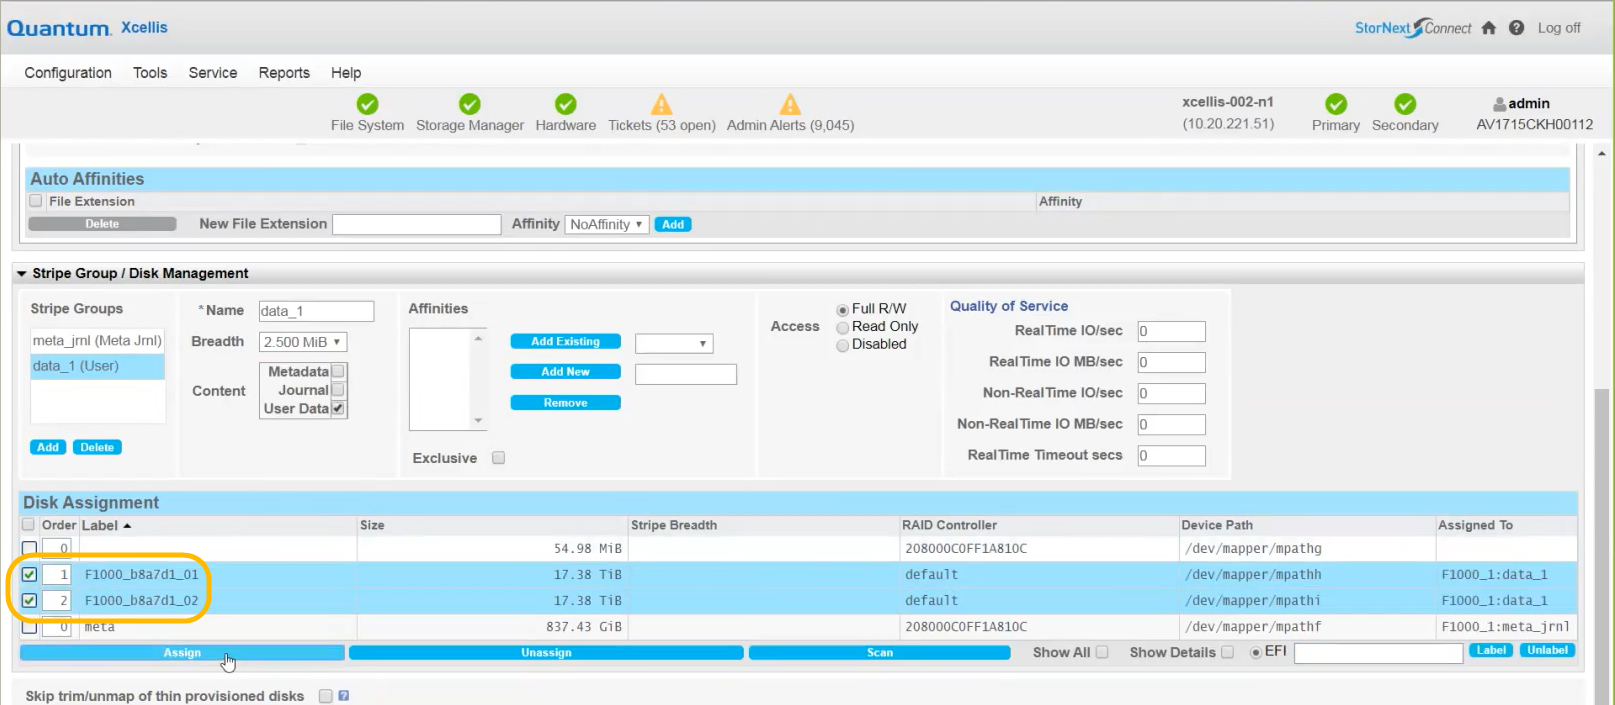Click the New File Extension input field
The width and height of the screenshot is (1615, 705).
pyautogui.click(x=417, y=224)
